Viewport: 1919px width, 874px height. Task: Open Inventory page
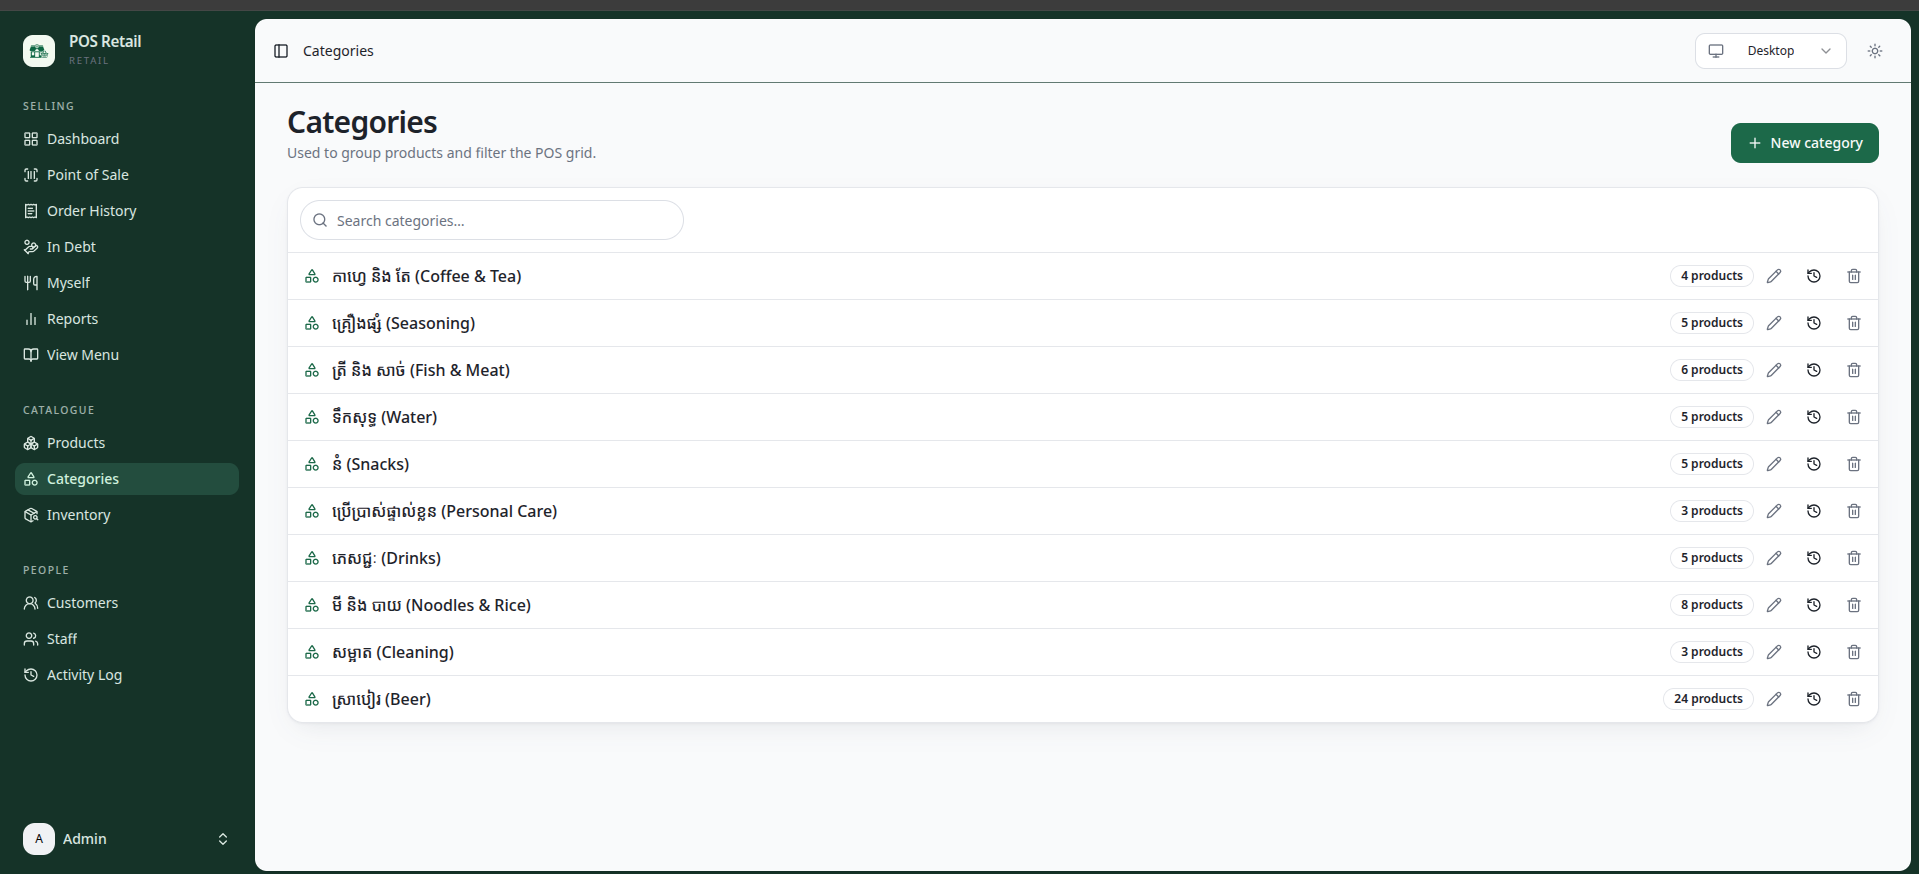pyautogui.click(x=127, y=515)
